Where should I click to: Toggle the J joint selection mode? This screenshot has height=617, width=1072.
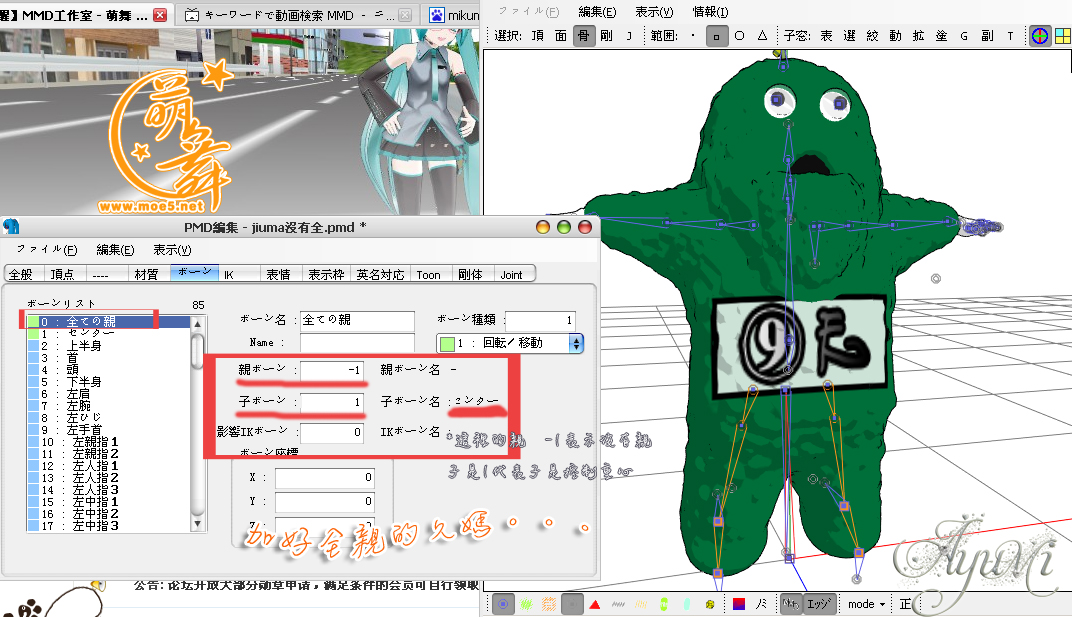coord(629,36)
